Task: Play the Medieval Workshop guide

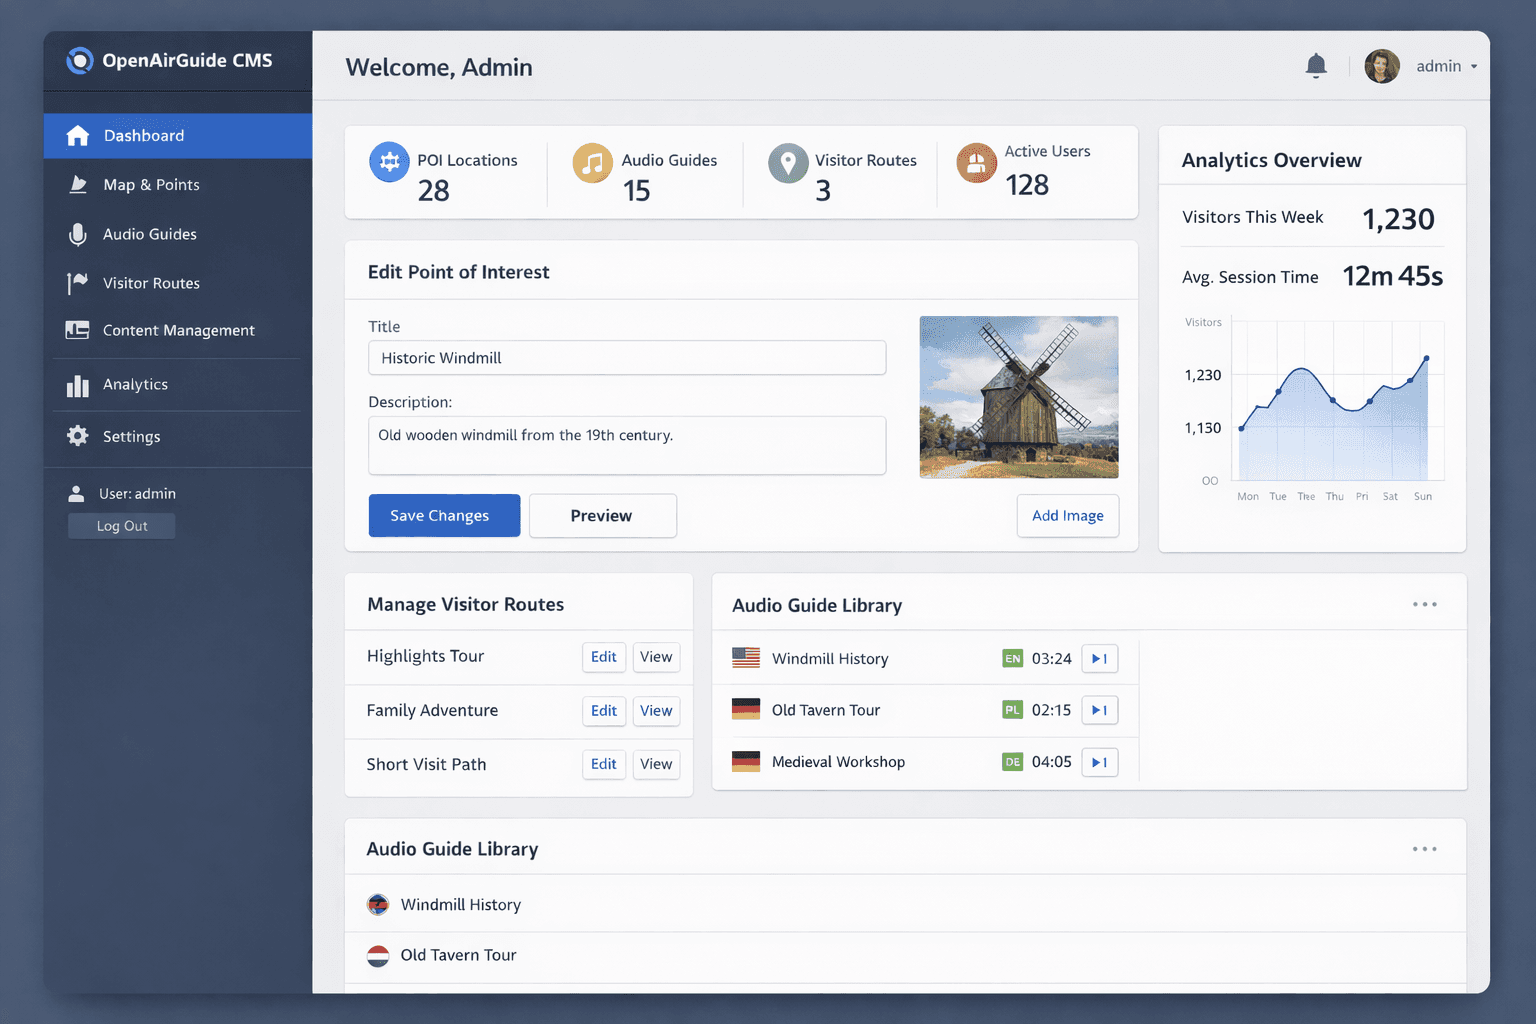Action: (1099, 761)
